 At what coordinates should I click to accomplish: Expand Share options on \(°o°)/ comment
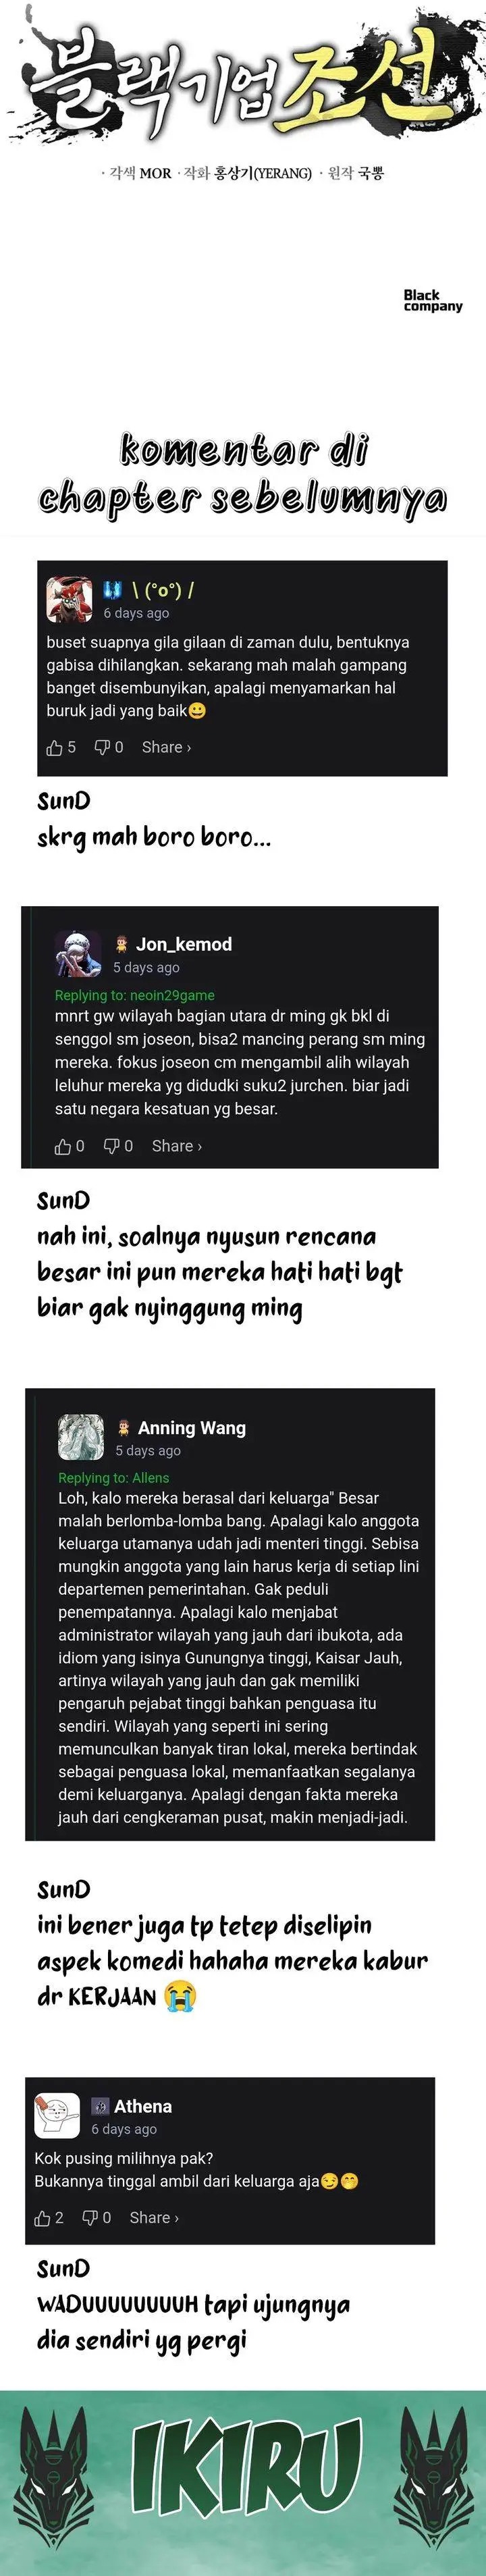coord(166,747)
